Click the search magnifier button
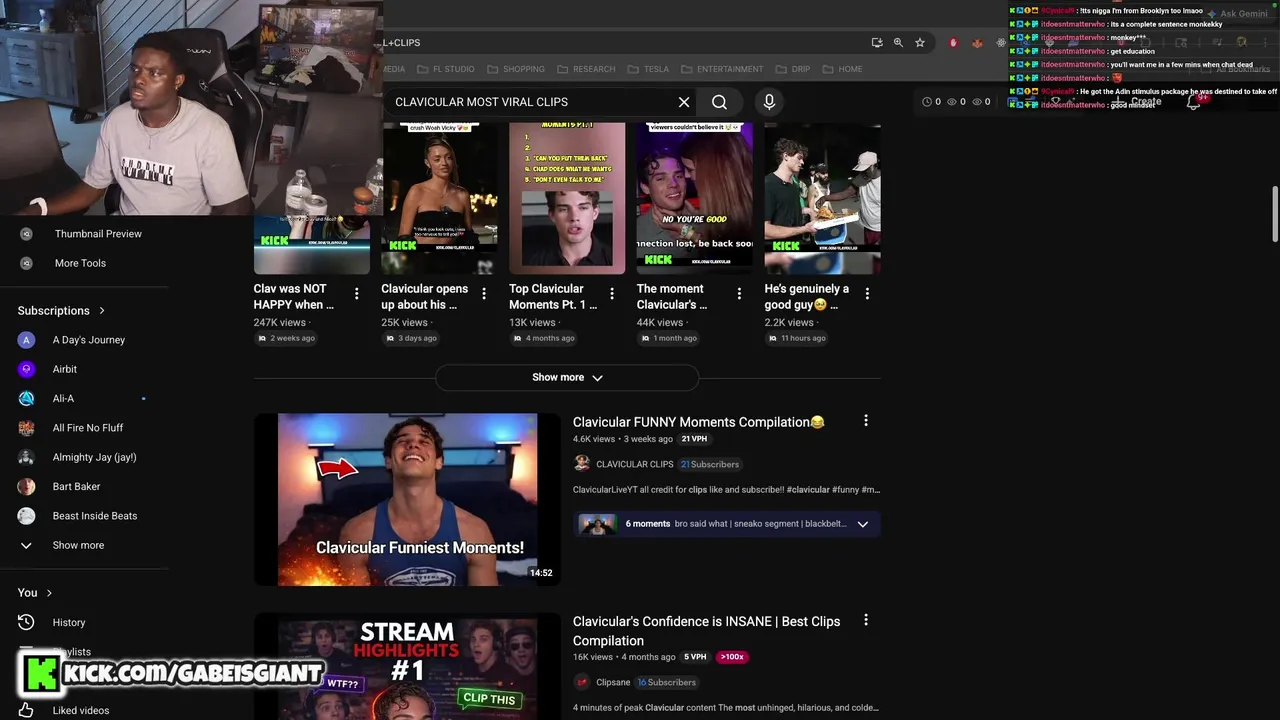This screenshot has width=1280, height=720. coord(719,102)
